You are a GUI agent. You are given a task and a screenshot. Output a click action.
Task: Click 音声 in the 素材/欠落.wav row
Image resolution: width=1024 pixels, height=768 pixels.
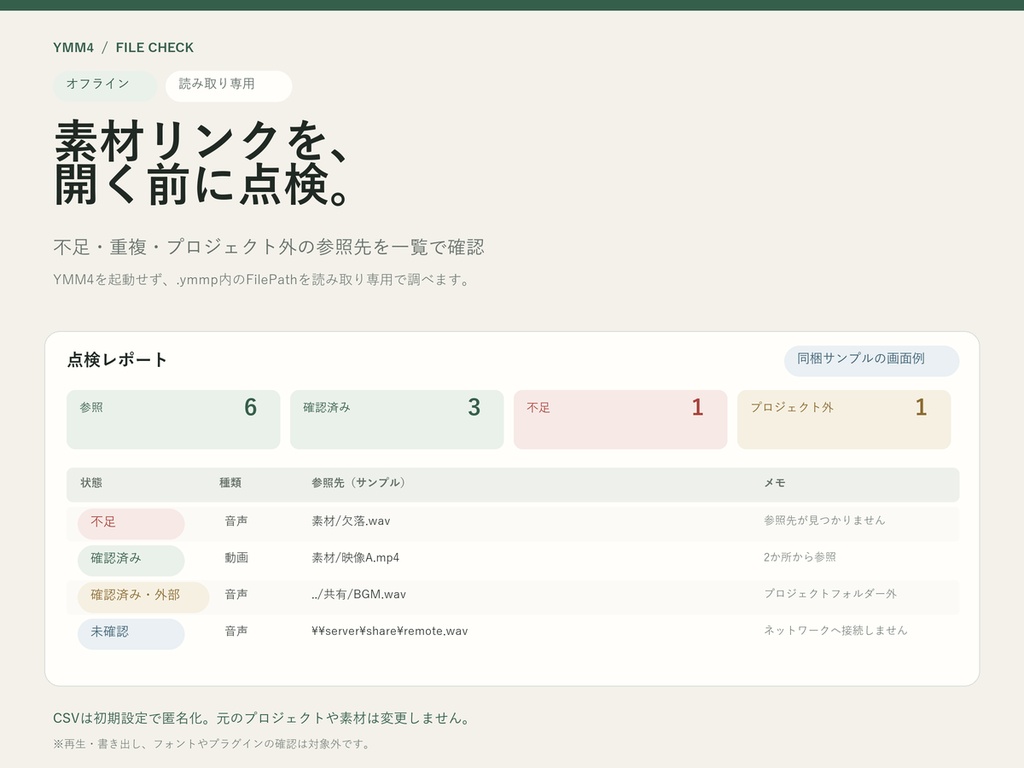236,521
